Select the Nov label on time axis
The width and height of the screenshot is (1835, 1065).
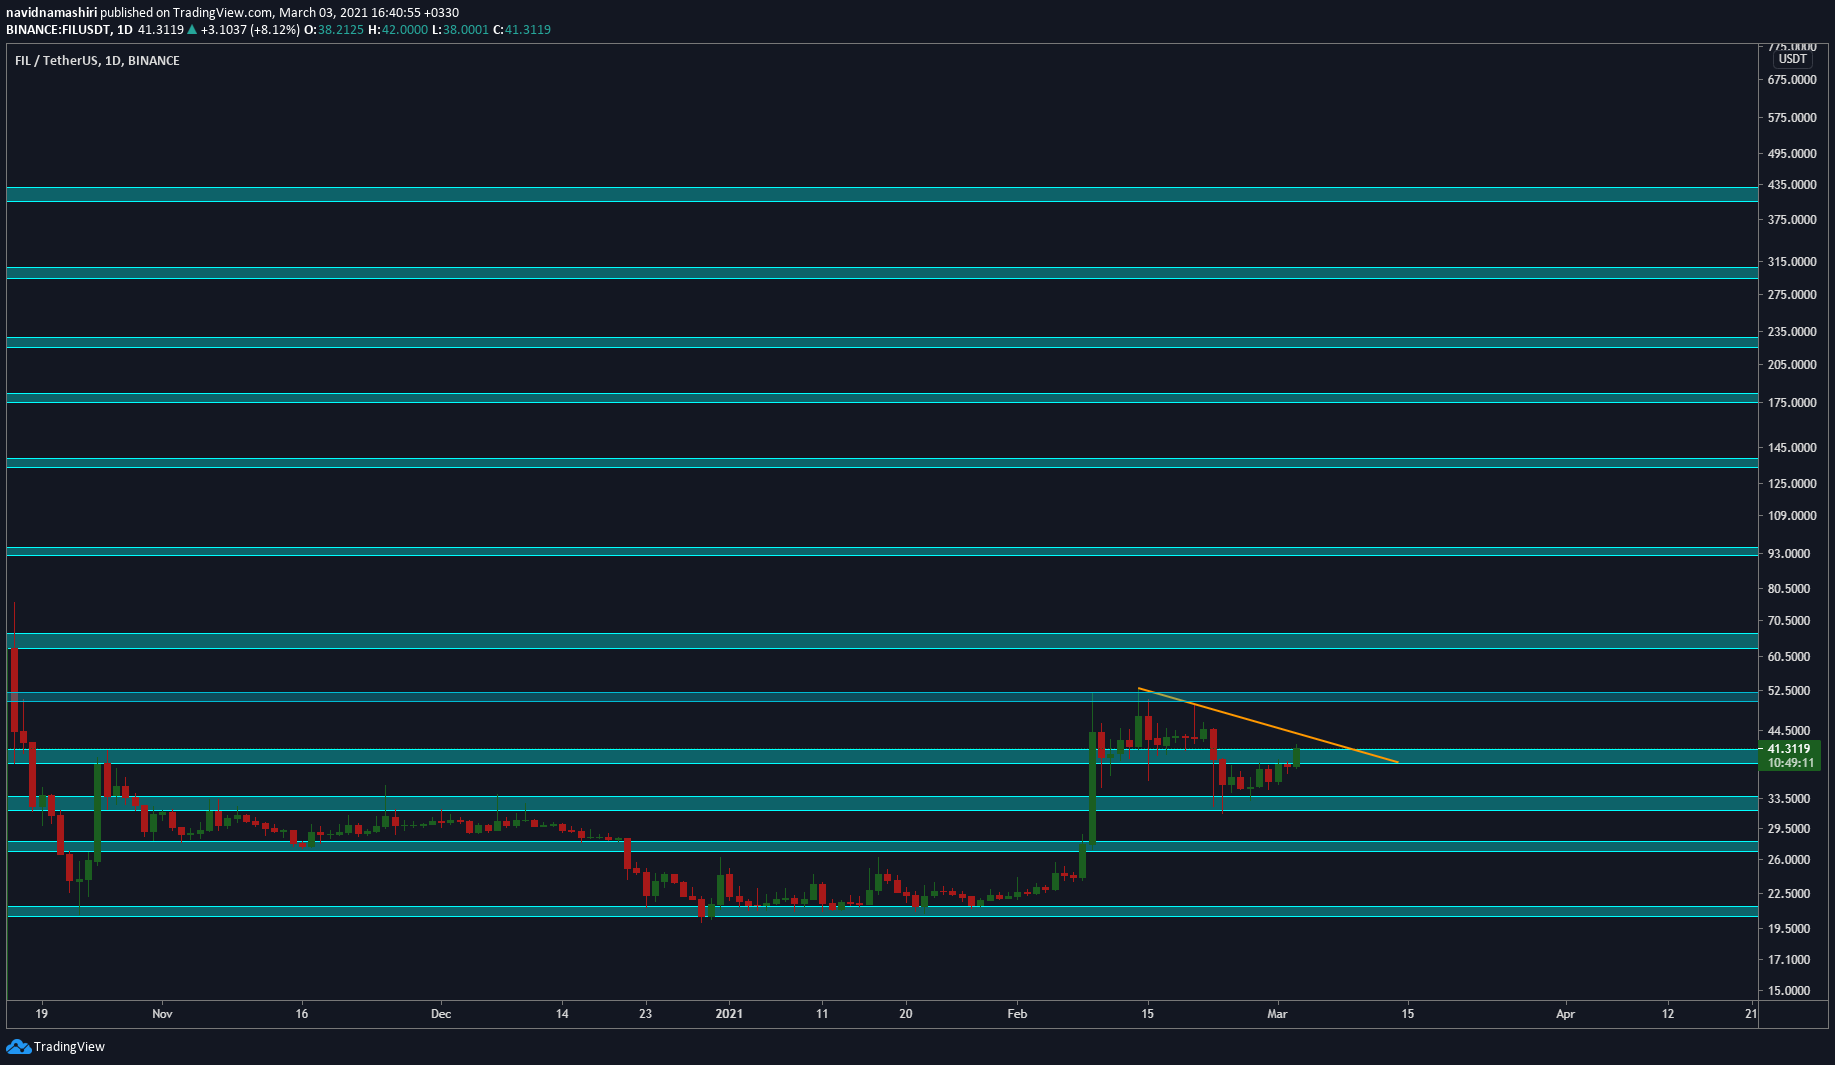162,1014
